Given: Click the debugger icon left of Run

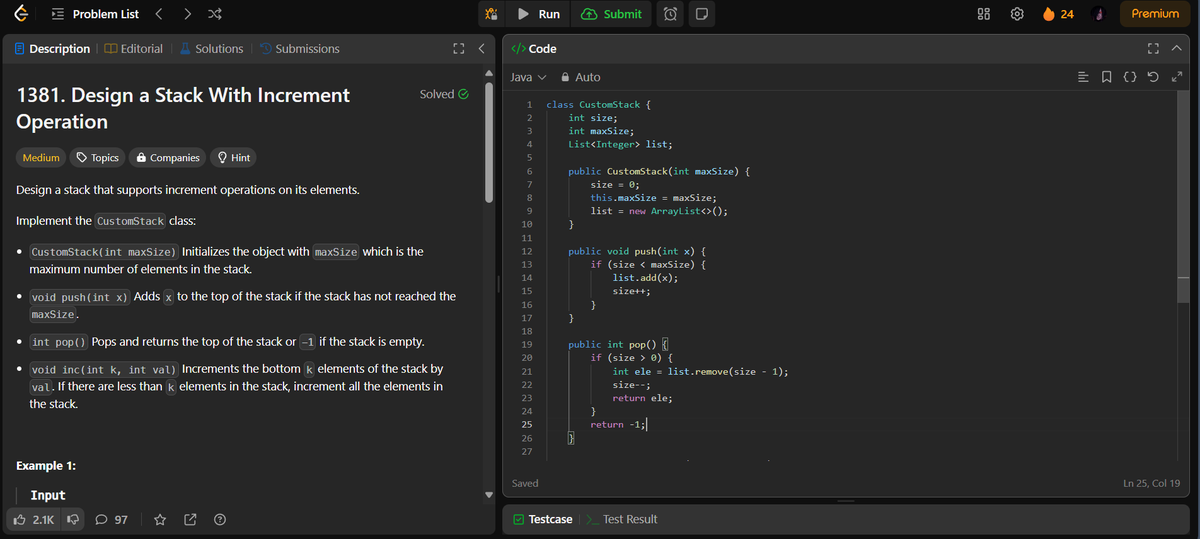Looking at the screenshot, I should coord(491,14).
